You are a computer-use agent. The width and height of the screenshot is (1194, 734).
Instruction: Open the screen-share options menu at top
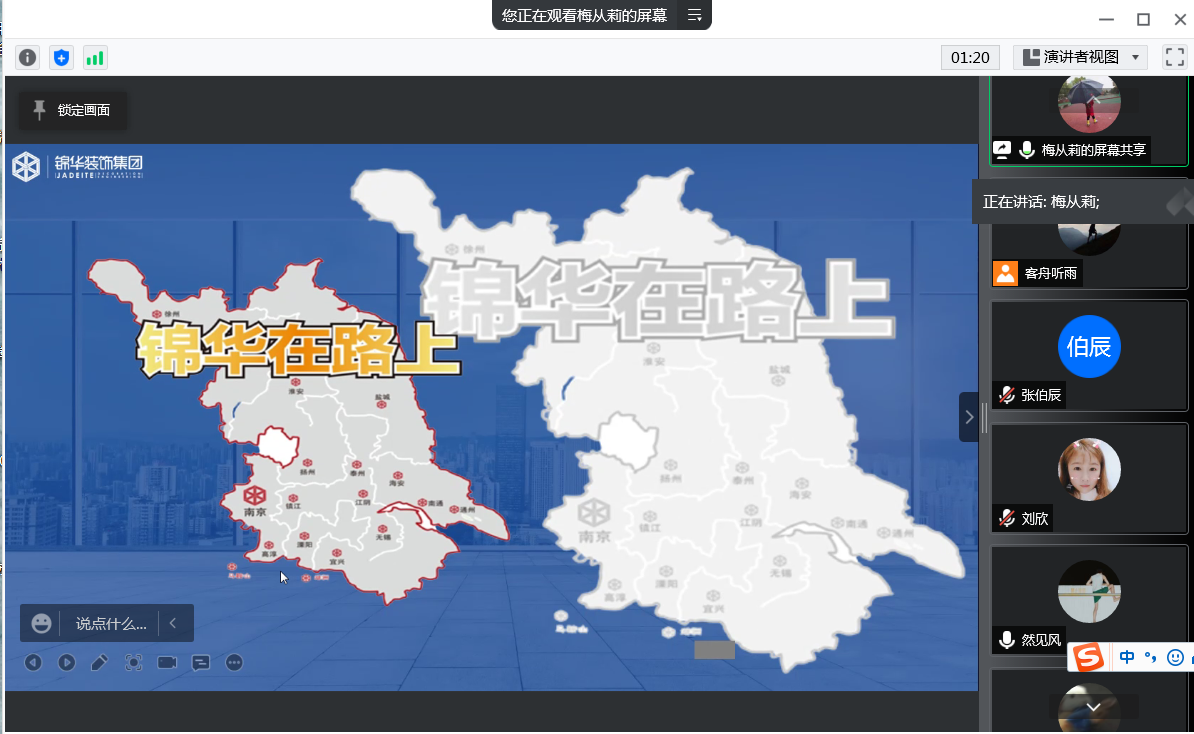click(x=694, y=15)
